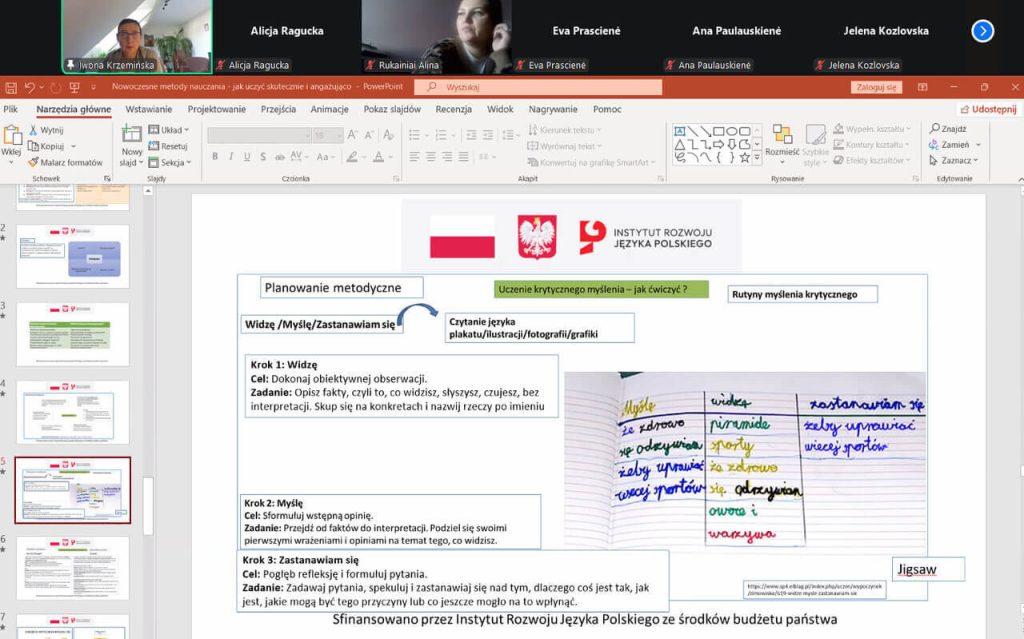
Task: Click the Wklej paste icon
Action: click(11, 136)
